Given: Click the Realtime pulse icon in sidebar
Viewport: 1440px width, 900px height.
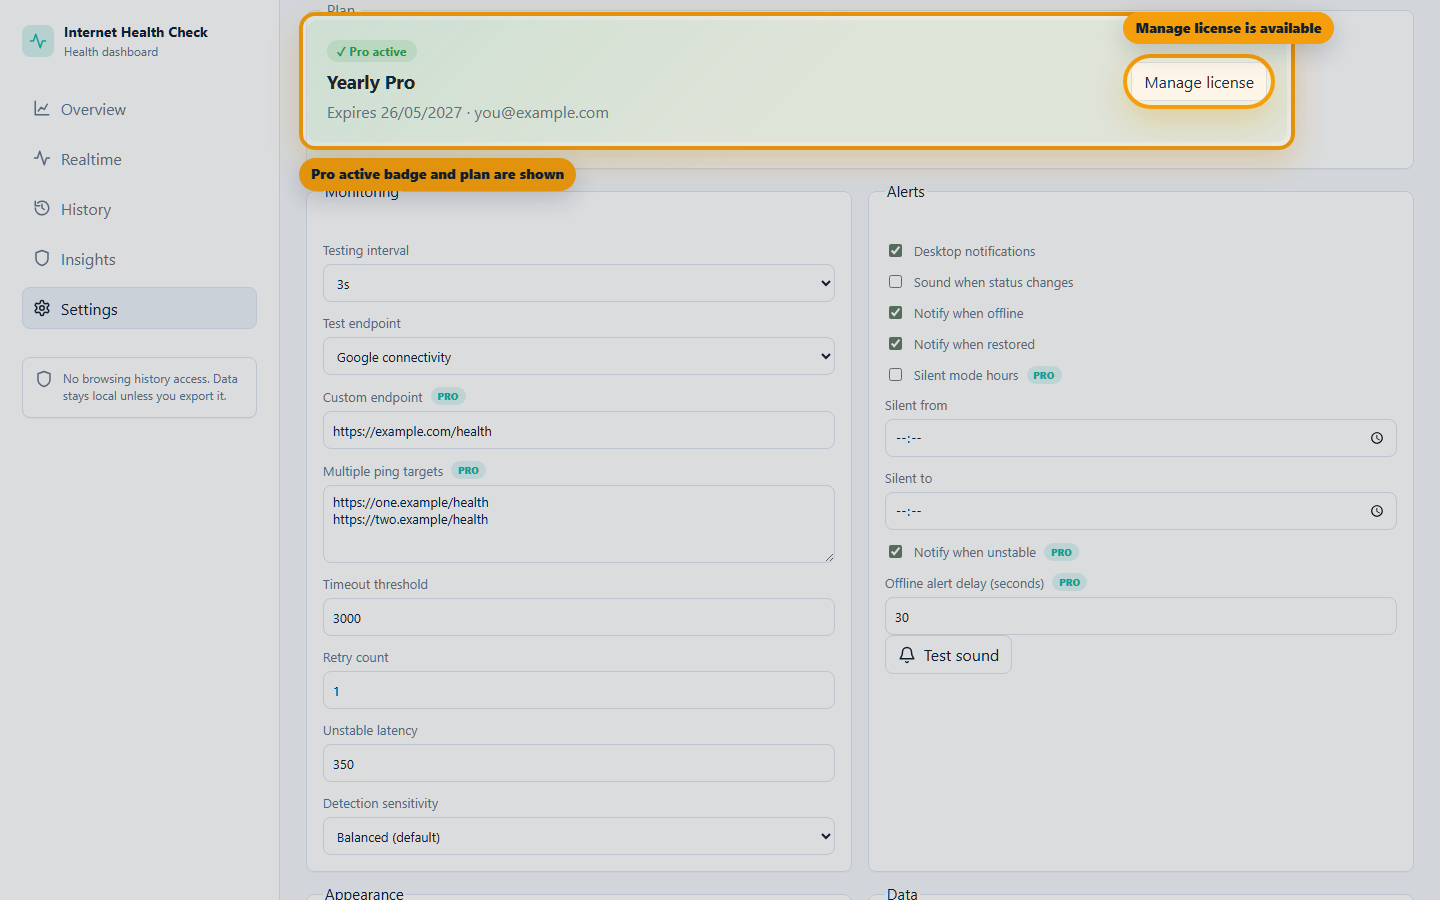Looking at the screenshot, I should point(42,158).
